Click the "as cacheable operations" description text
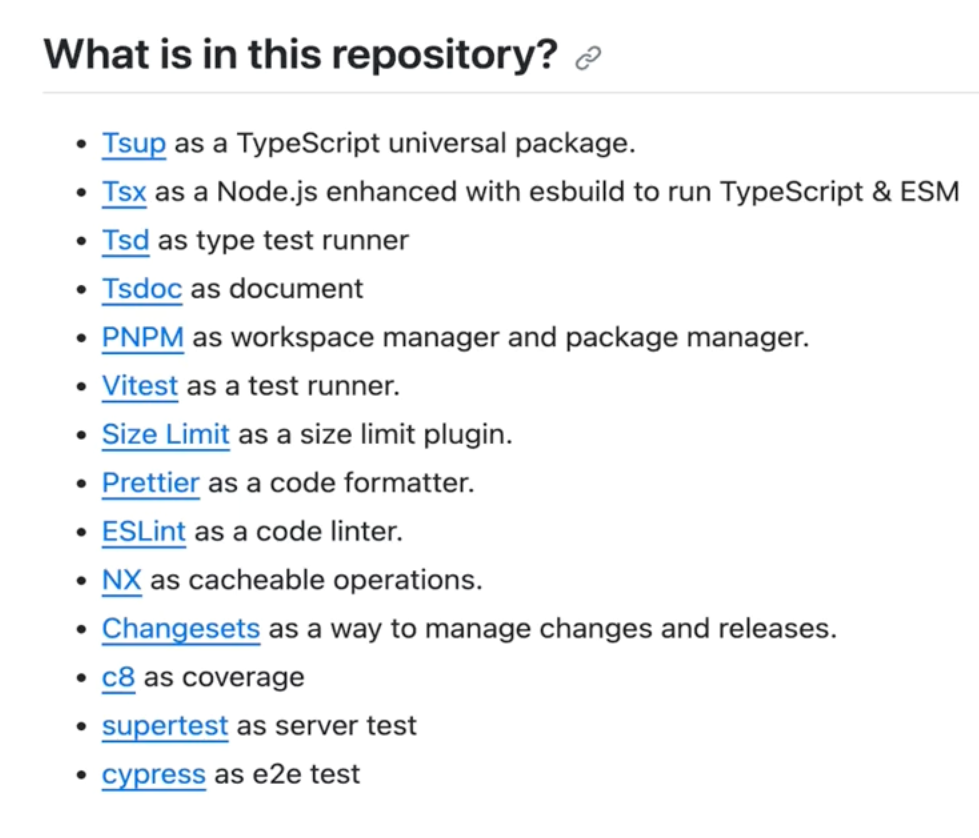Viewport: 979px width, 838px height. coord(316,580)
